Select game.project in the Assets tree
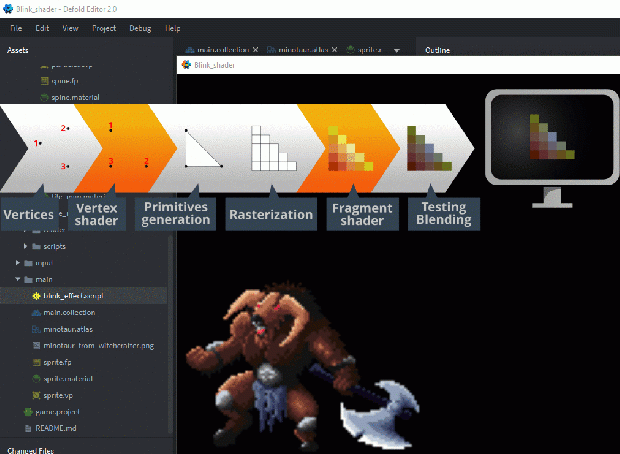Screen dimensions: 620x454 point(57,412)
